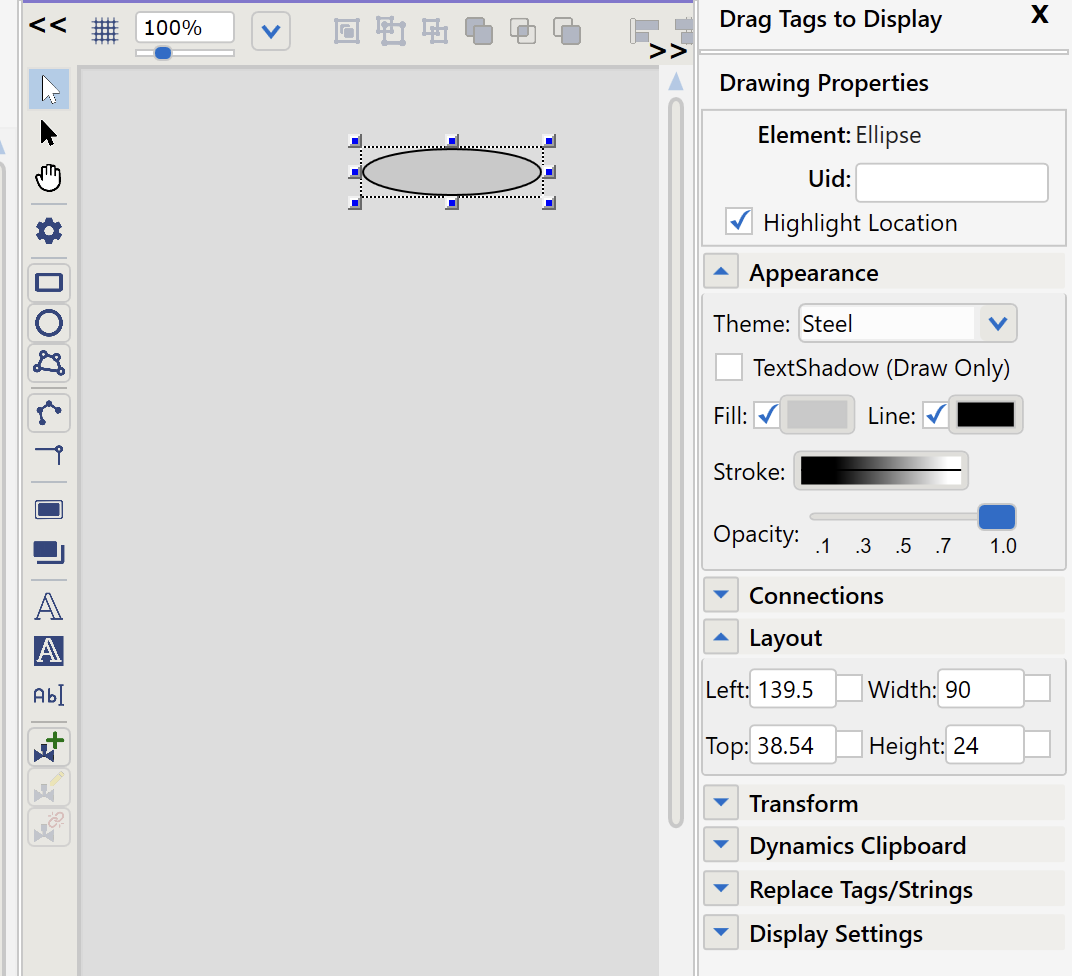The image size is (1072, 976).
Task: Click the grid toggle icon
Action: (105, 31)
